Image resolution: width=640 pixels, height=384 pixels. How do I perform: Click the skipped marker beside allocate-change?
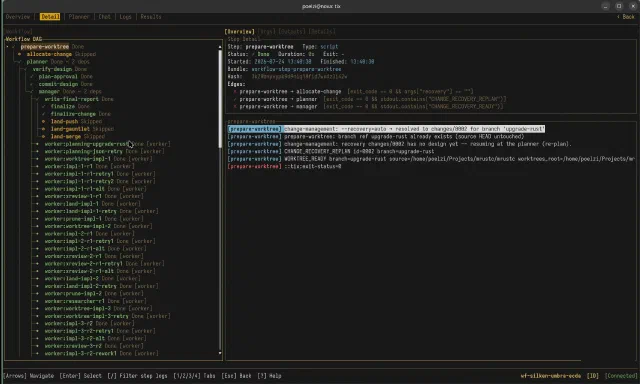[19, 54]
